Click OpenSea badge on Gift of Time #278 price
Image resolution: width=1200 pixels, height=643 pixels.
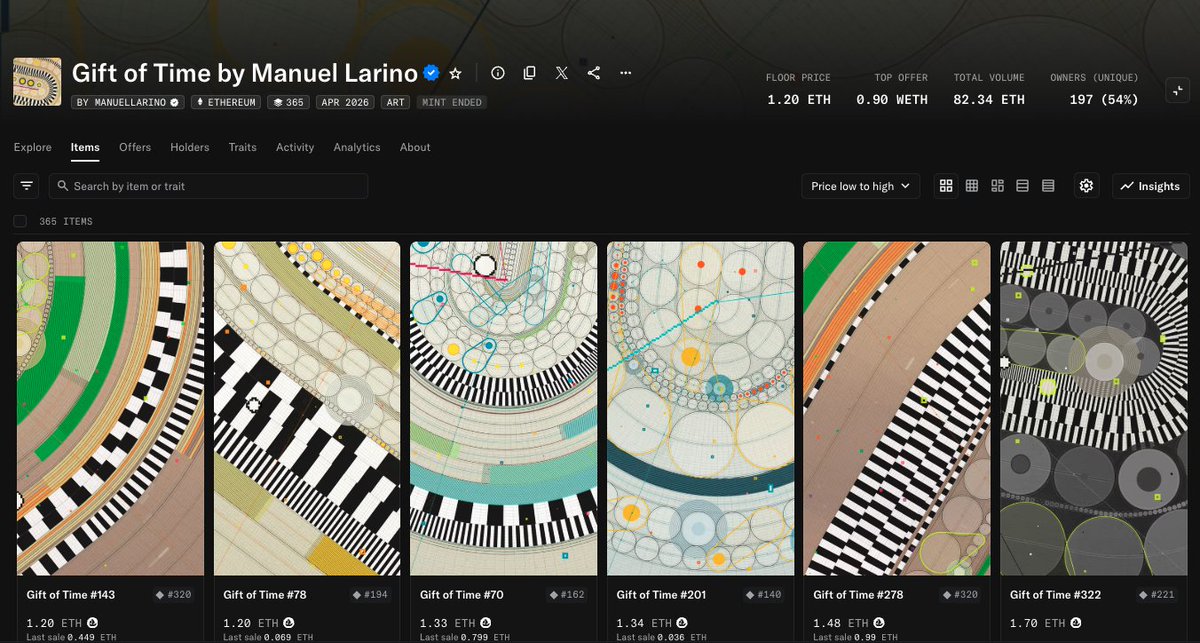tap(881, 623)
